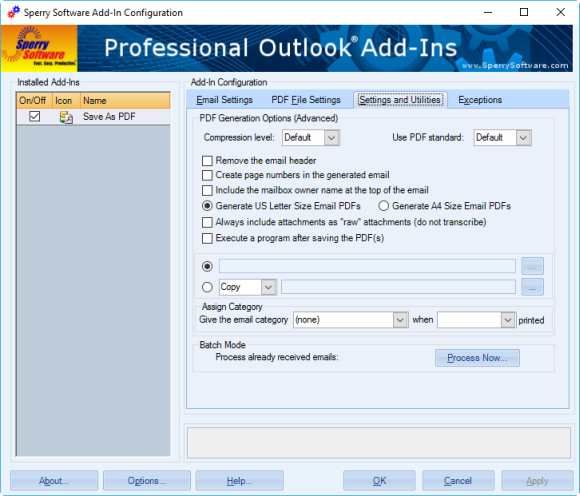580x496 pixels.
Task: Select the program path radio button
Action: point(207,266)
